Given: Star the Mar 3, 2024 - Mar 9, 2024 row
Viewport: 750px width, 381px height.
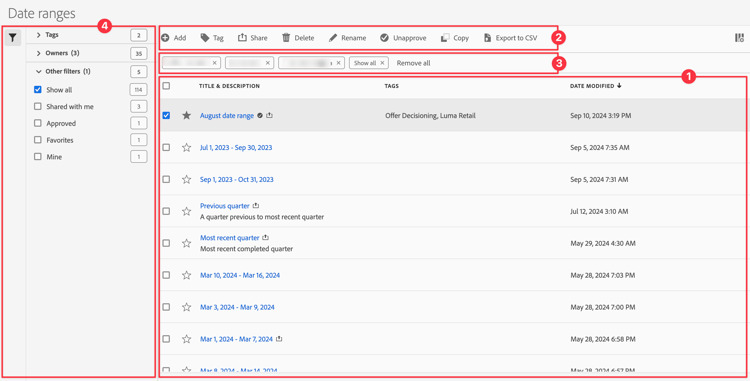Looking at the screenshot, I should coord(187,307).
